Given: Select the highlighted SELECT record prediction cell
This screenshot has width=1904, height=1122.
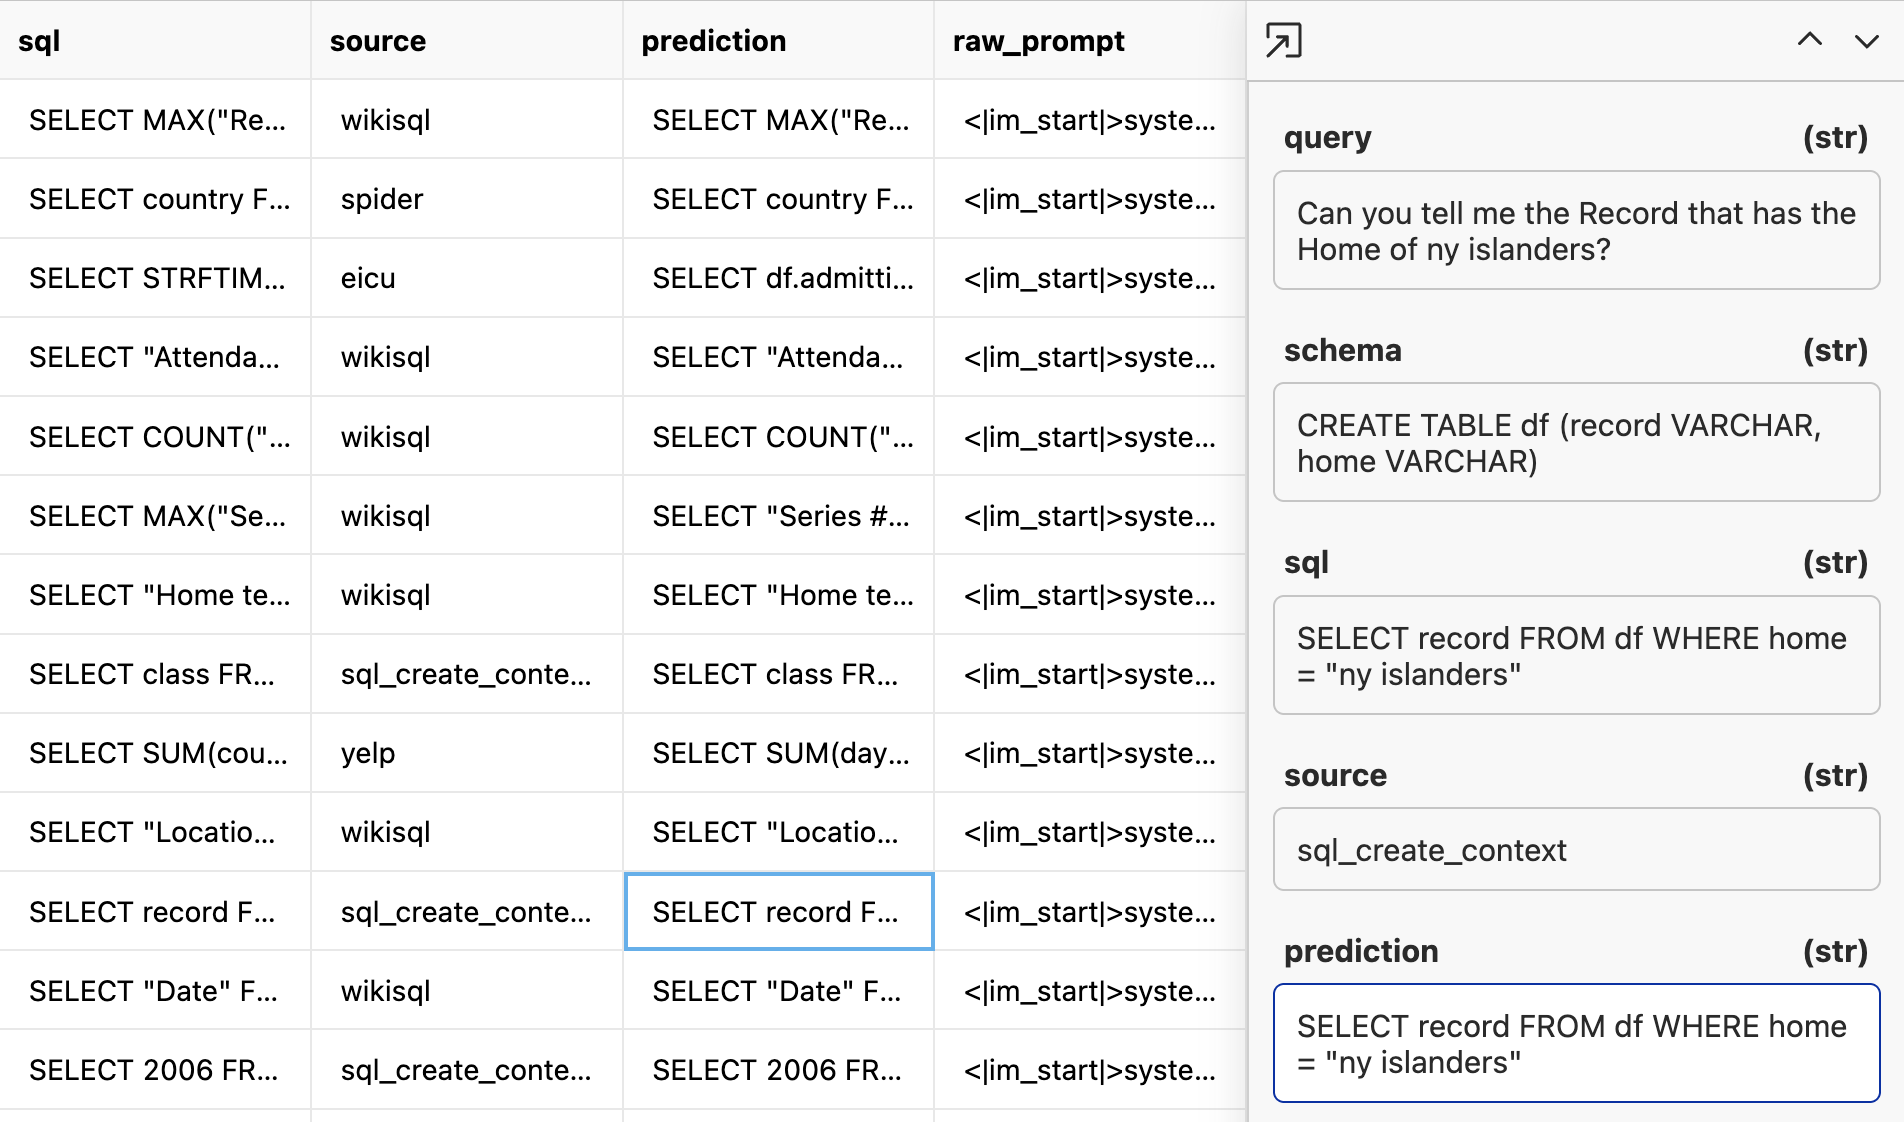Looking at the screenshot, I should coord(779,912).
